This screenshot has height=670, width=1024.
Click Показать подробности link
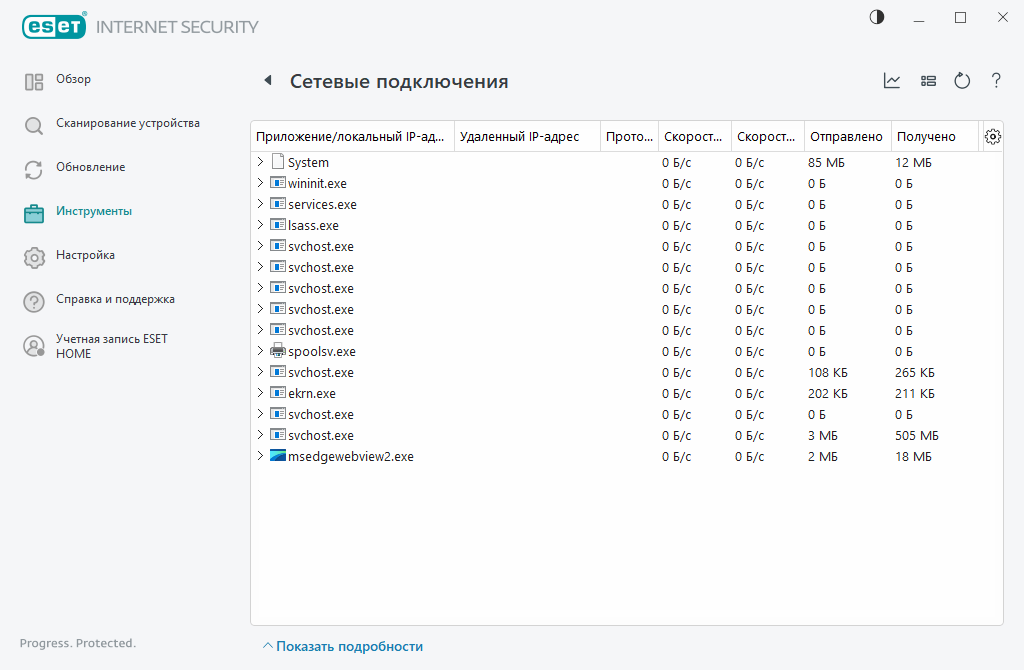(x=349, y=646)
